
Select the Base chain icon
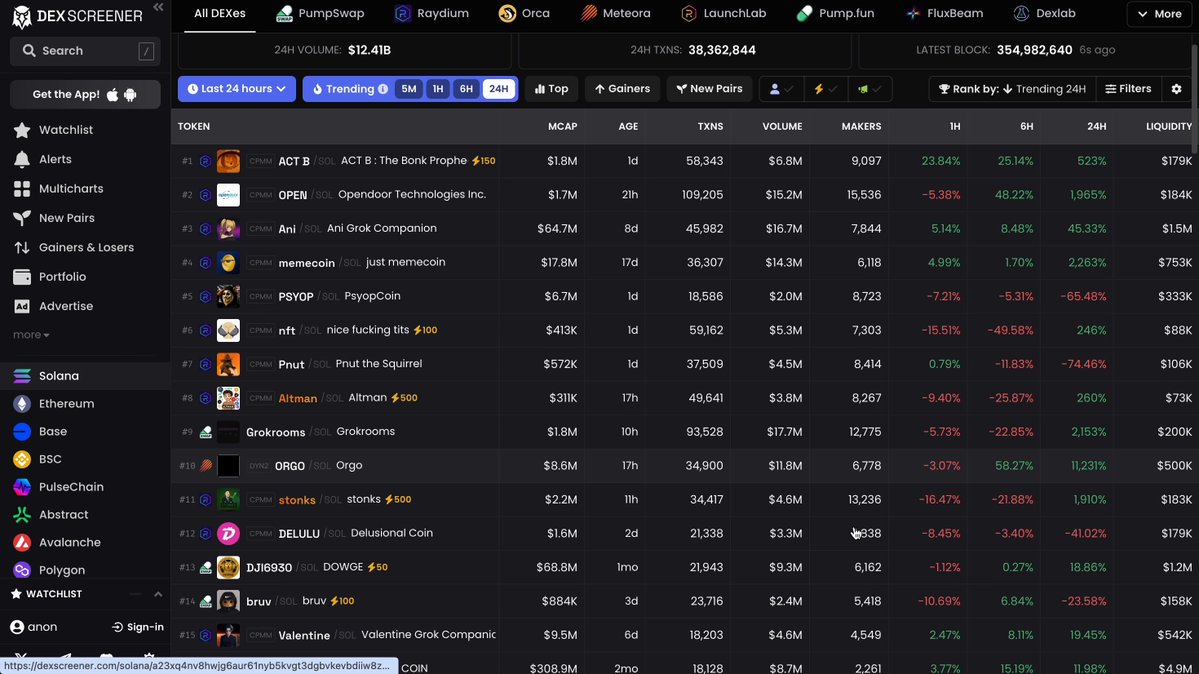(x=22, y=431)
